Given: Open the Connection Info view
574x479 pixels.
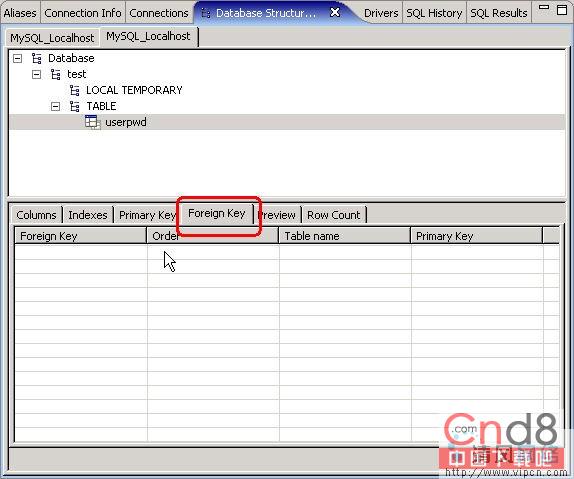Looking at the screenshot, I should [83, 13].
